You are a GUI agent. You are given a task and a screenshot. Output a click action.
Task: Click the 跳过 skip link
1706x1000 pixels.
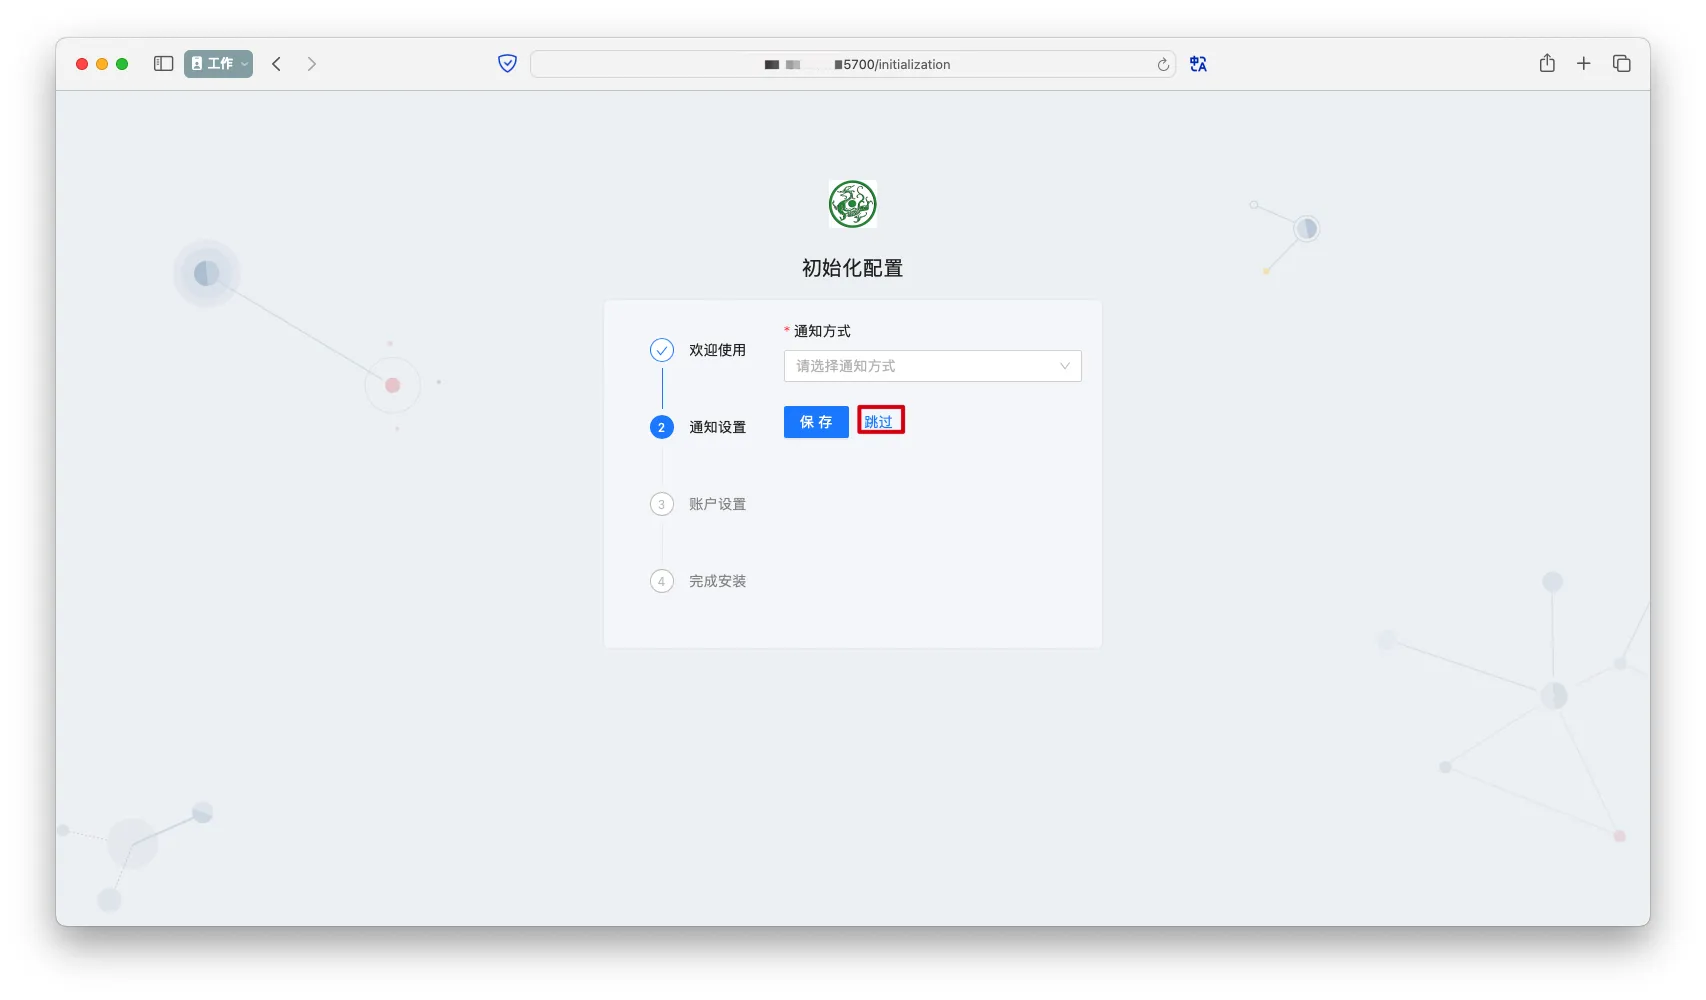click(x=879, y=422)
